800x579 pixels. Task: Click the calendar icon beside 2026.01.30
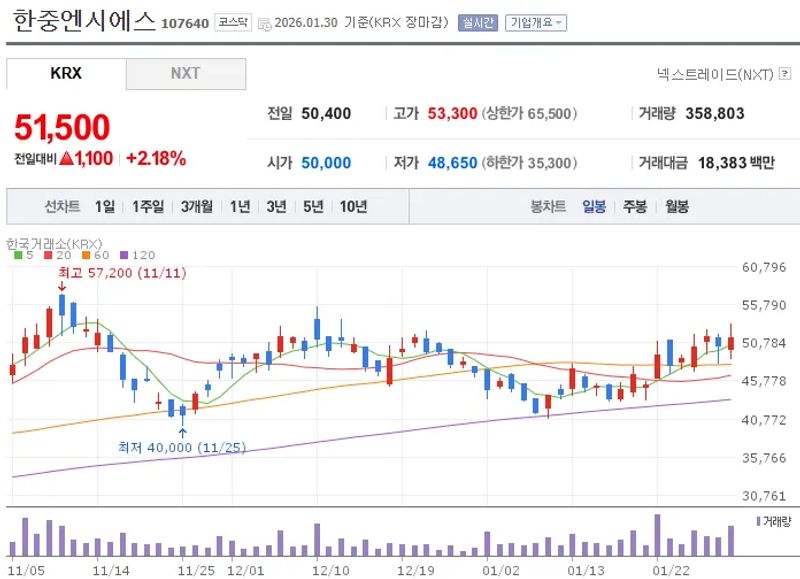click(x=265, y=24)
